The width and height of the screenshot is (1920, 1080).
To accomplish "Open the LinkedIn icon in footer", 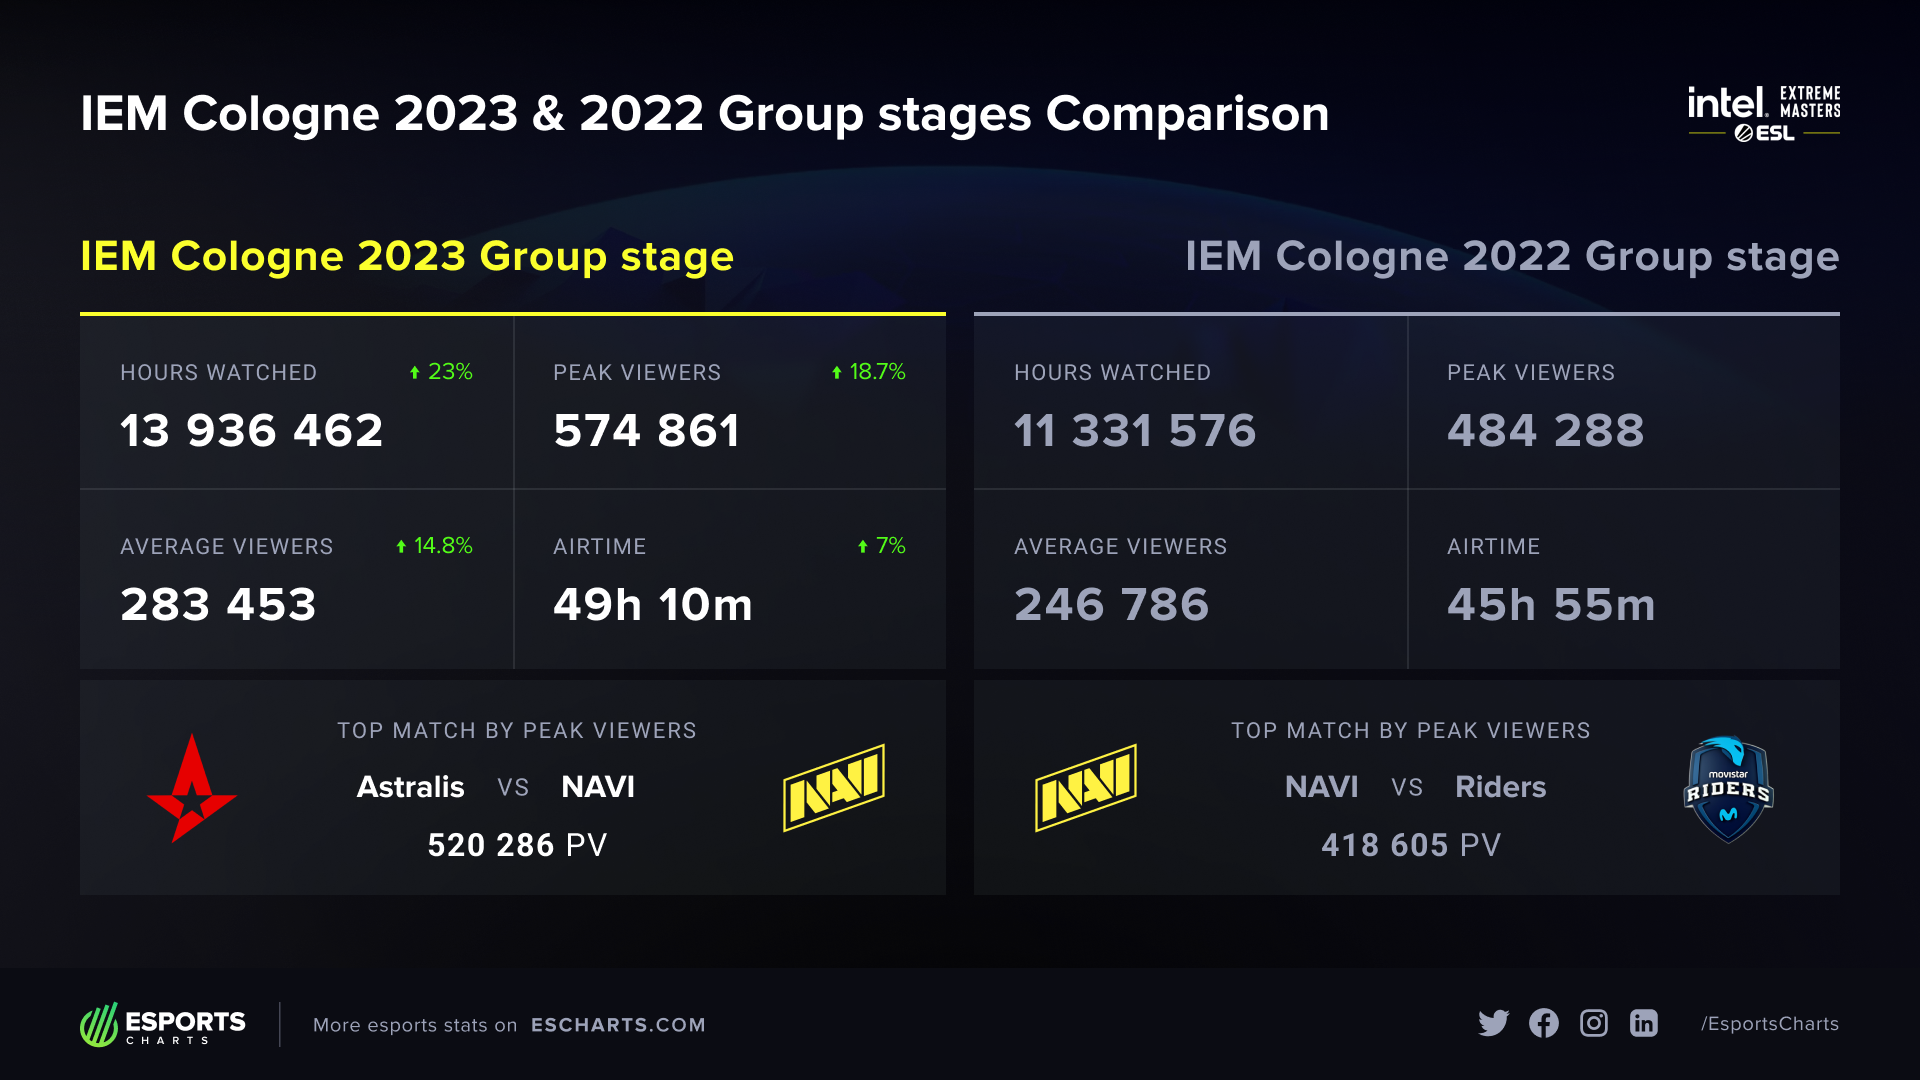I will point(1644,1023).
